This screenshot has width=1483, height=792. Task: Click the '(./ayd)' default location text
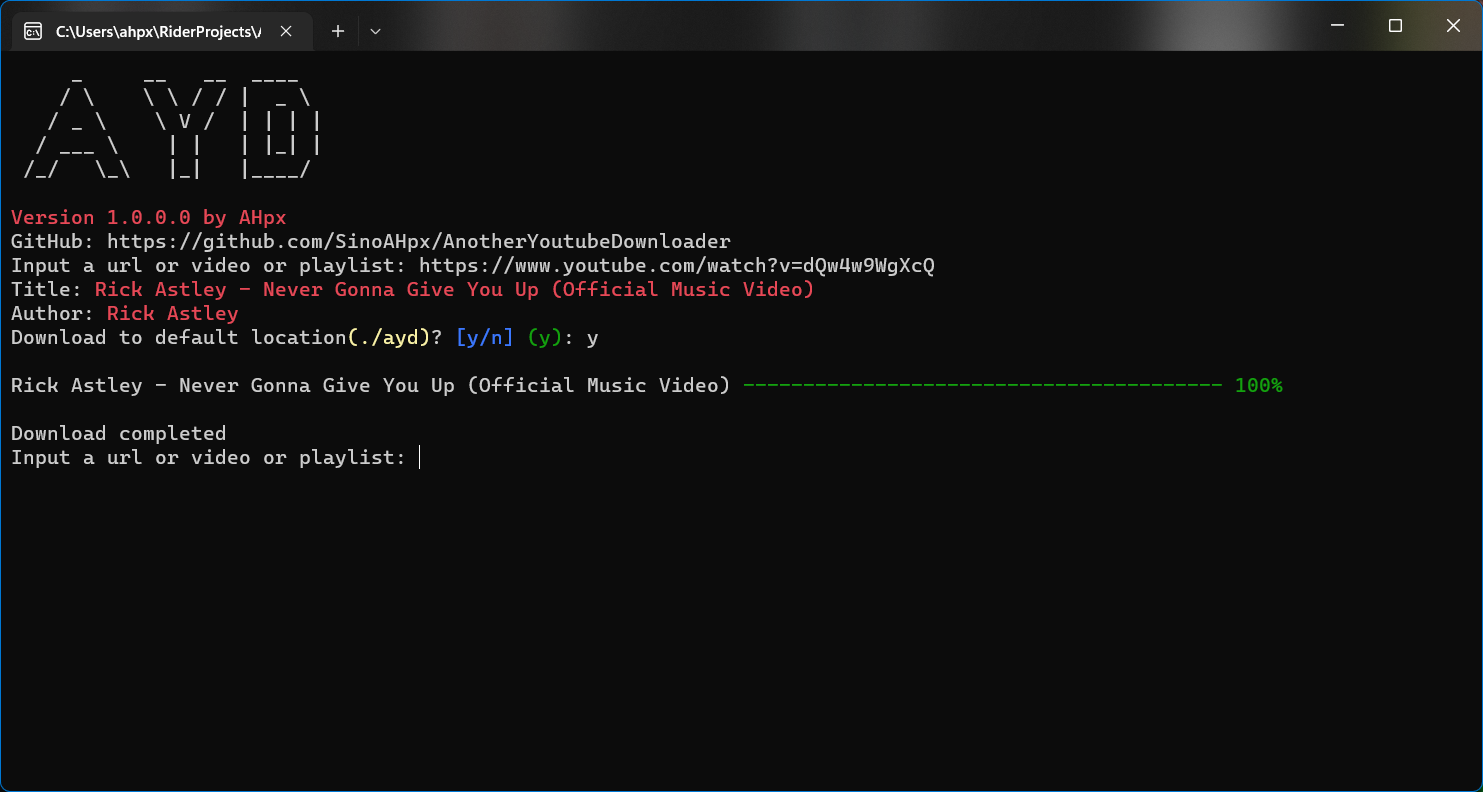(389, 337)
